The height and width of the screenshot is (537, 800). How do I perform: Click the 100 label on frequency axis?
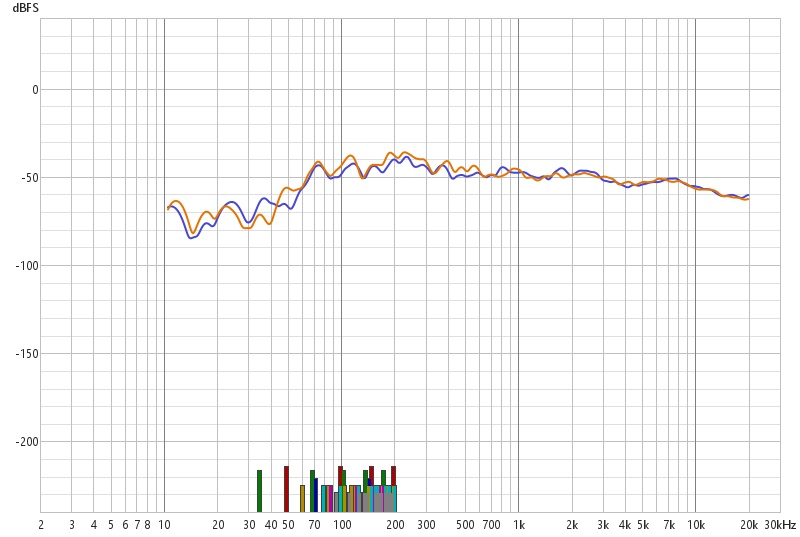(341, 524)
